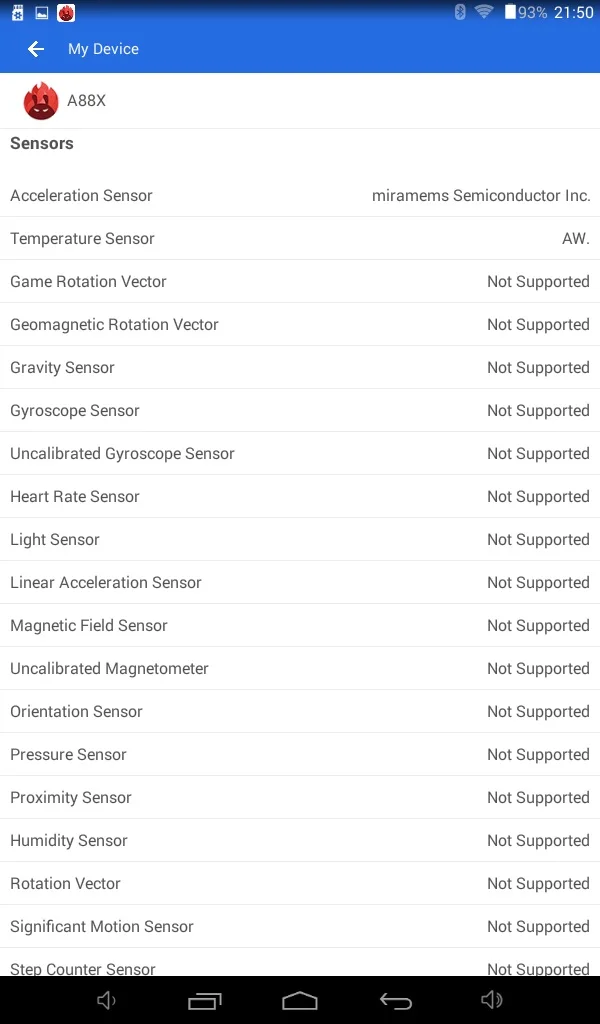
Task: Tap the Significant Motion Sensor row
Action: (300, 926)
